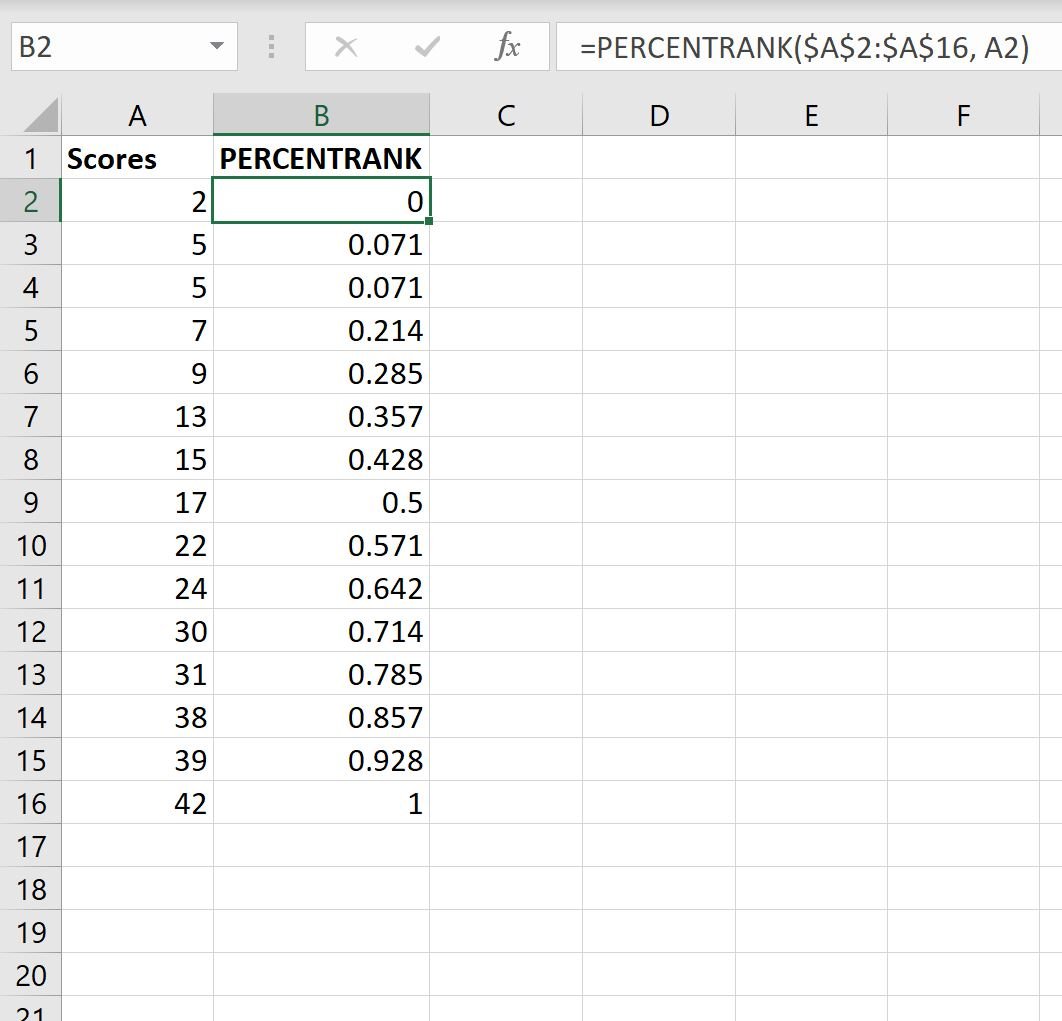Click the Cancel (X) formula icon

click(x=346, y=47)
